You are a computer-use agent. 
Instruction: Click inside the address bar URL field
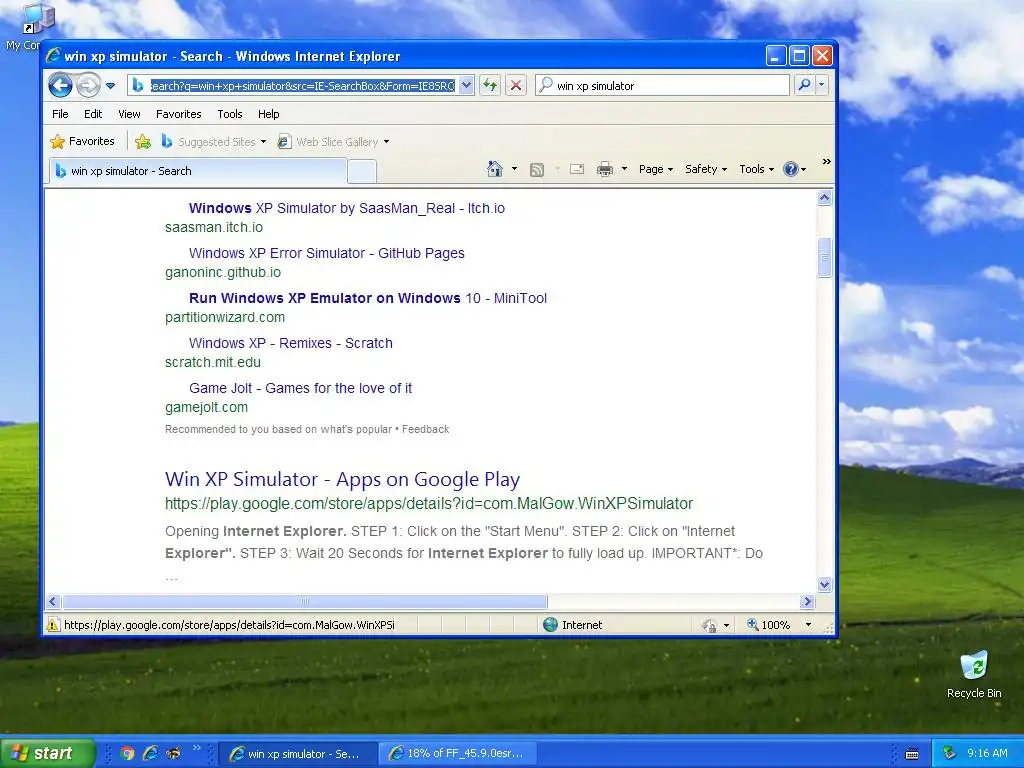(x=302, y=86)
